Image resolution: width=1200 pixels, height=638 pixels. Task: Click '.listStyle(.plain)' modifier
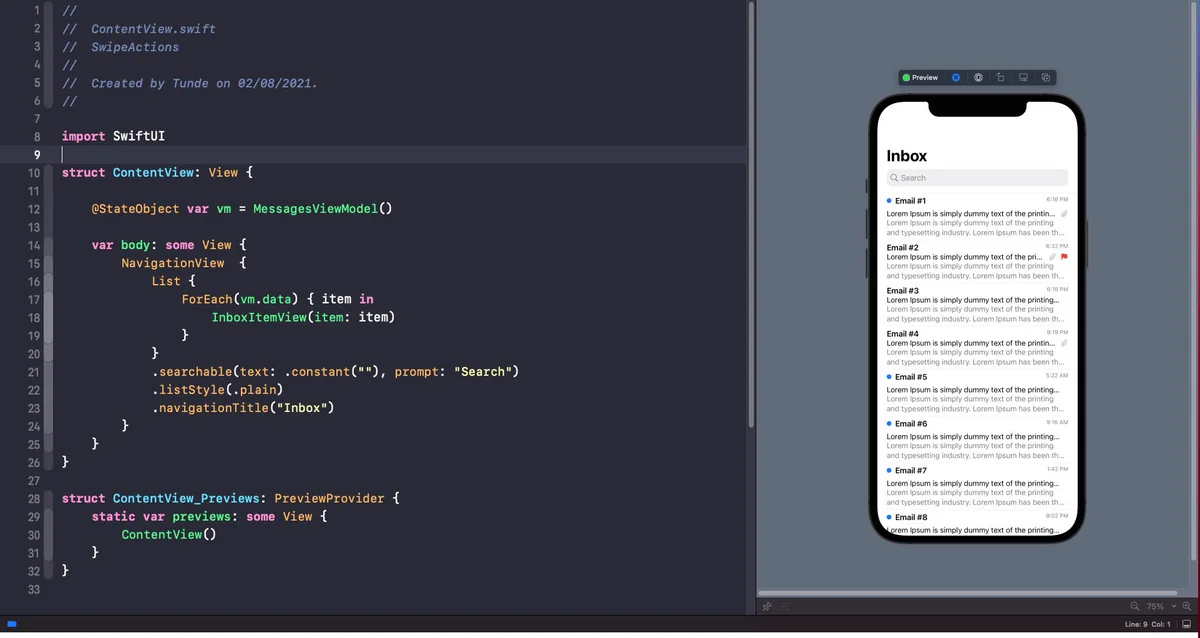tap(218, 389)
